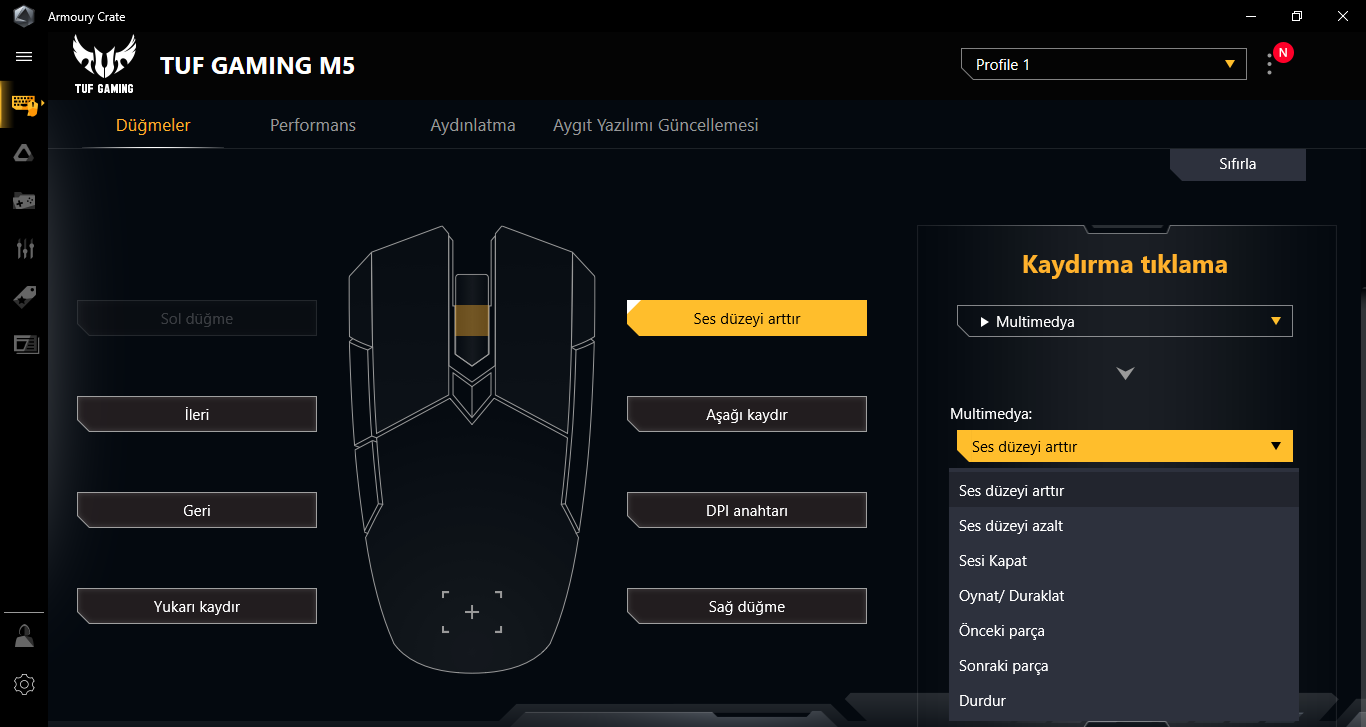Click the 'TUF GAMING M5' device title
Viewport: 1366px width, 727px height.
pyautogui.click(x=257, y=66)
